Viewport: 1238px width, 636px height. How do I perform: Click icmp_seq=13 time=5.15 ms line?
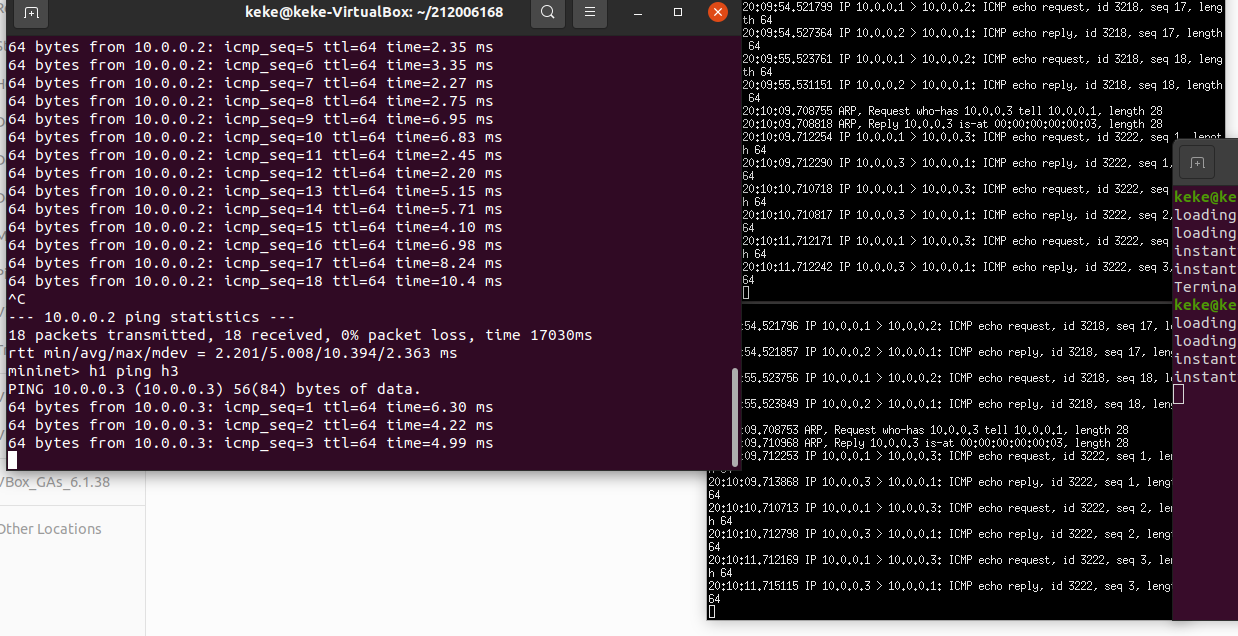pyautogui.click(x=254, y=191)
